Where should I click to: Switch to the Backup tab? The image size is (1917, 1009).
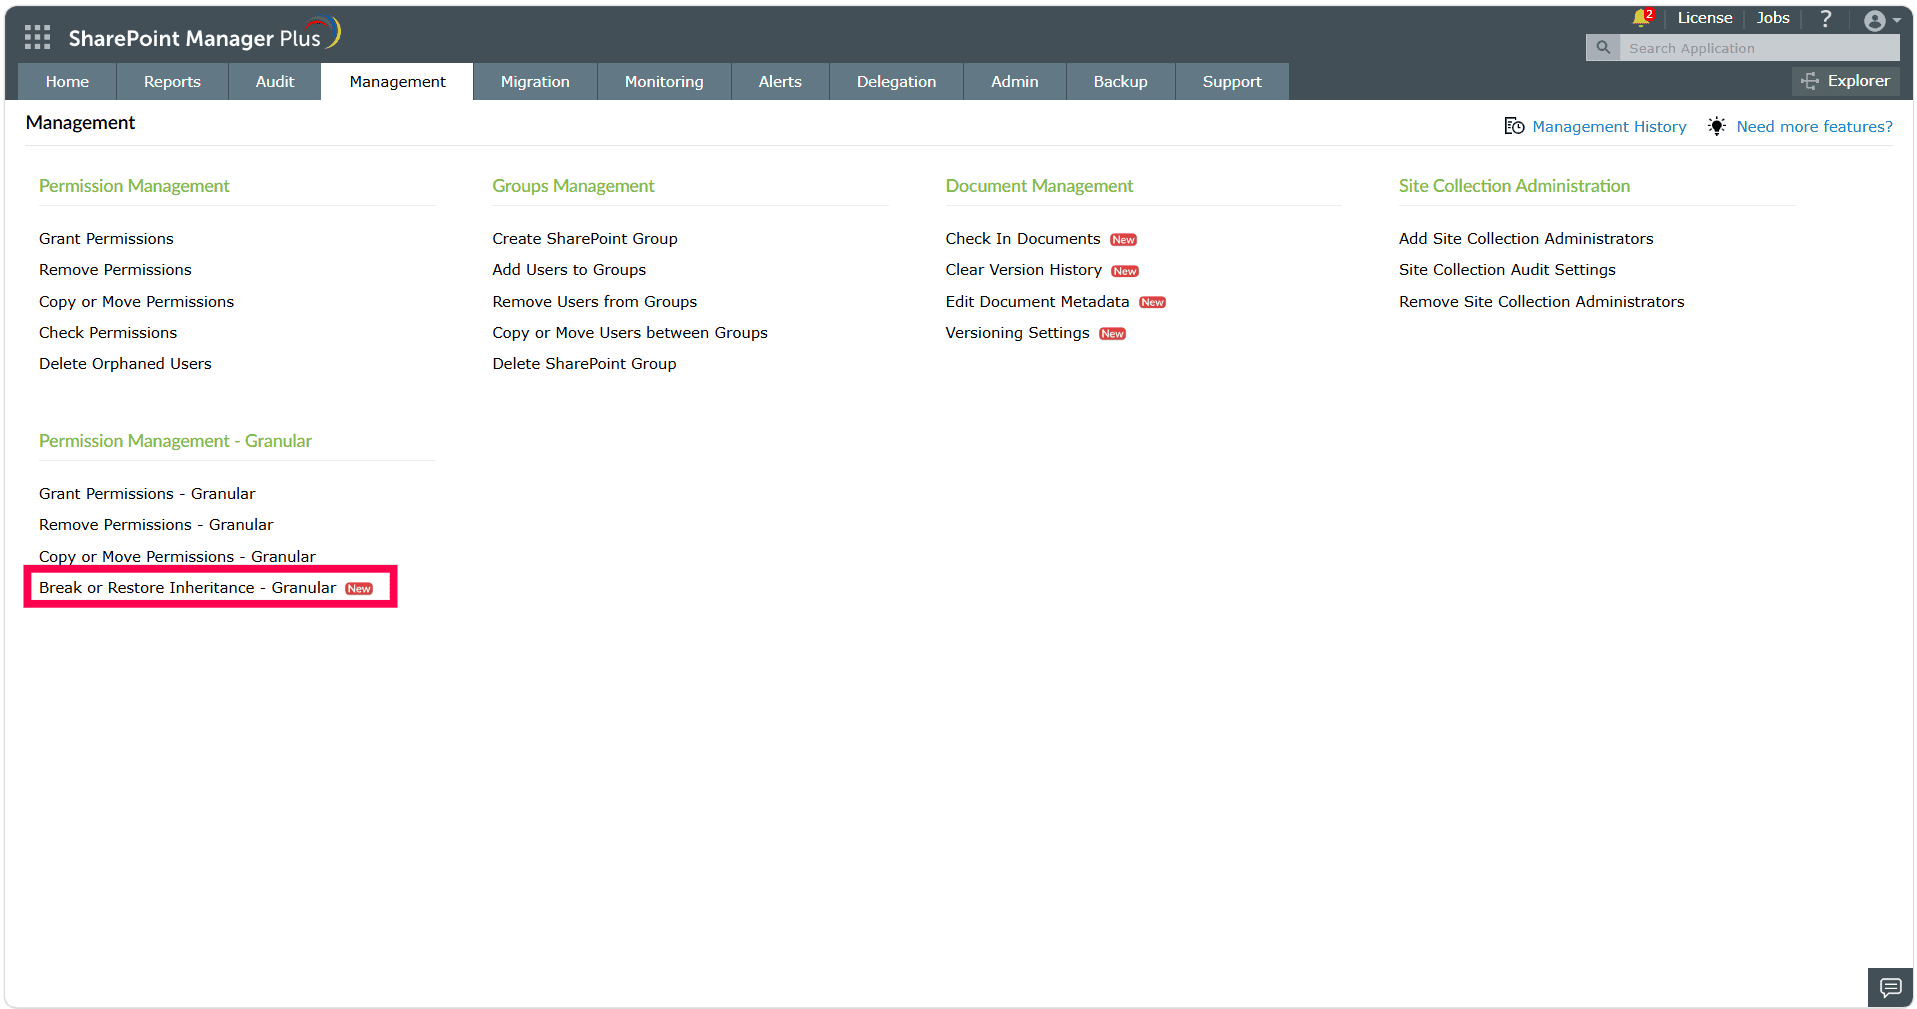click(1120, 82)
